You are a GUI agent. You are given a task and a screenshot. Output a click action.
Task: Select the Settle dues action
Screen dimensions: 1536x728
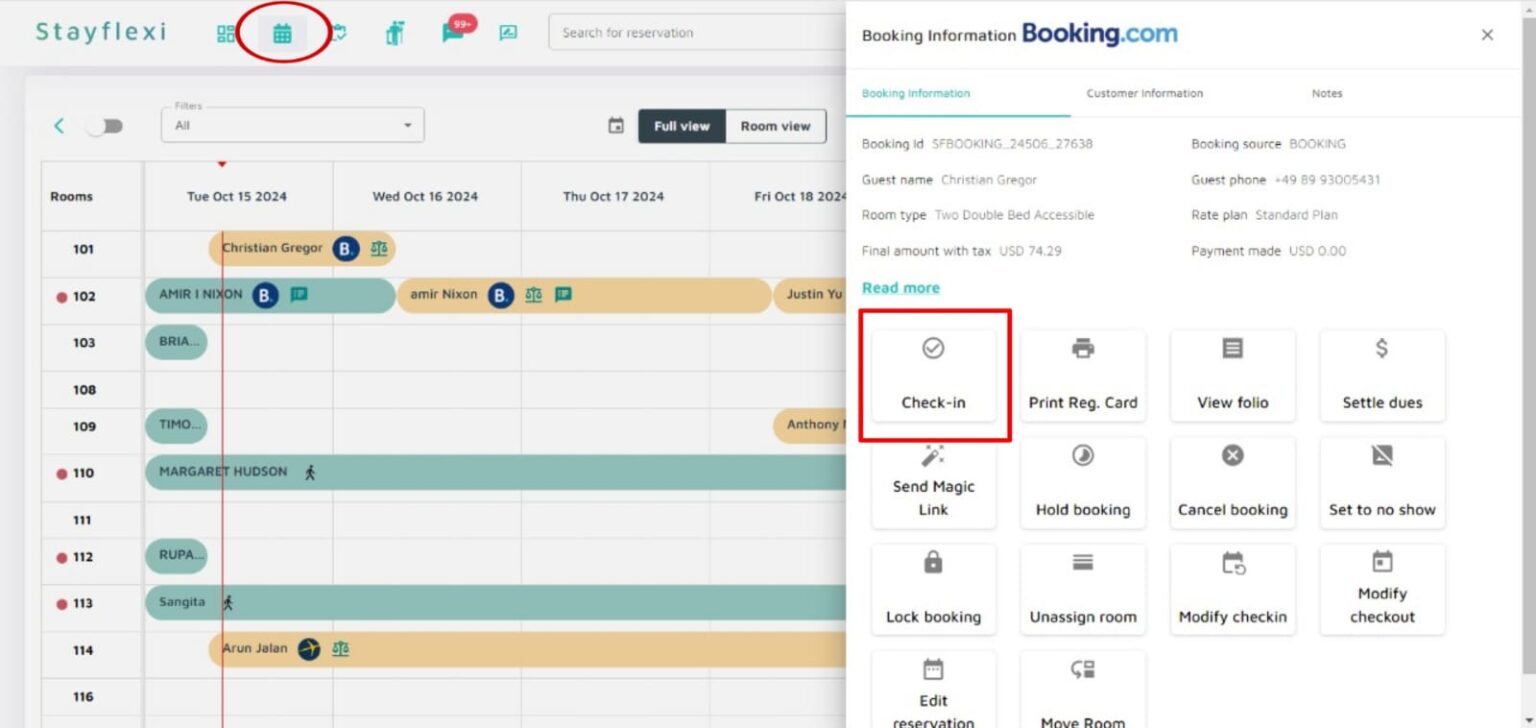tap(1382, 375)
